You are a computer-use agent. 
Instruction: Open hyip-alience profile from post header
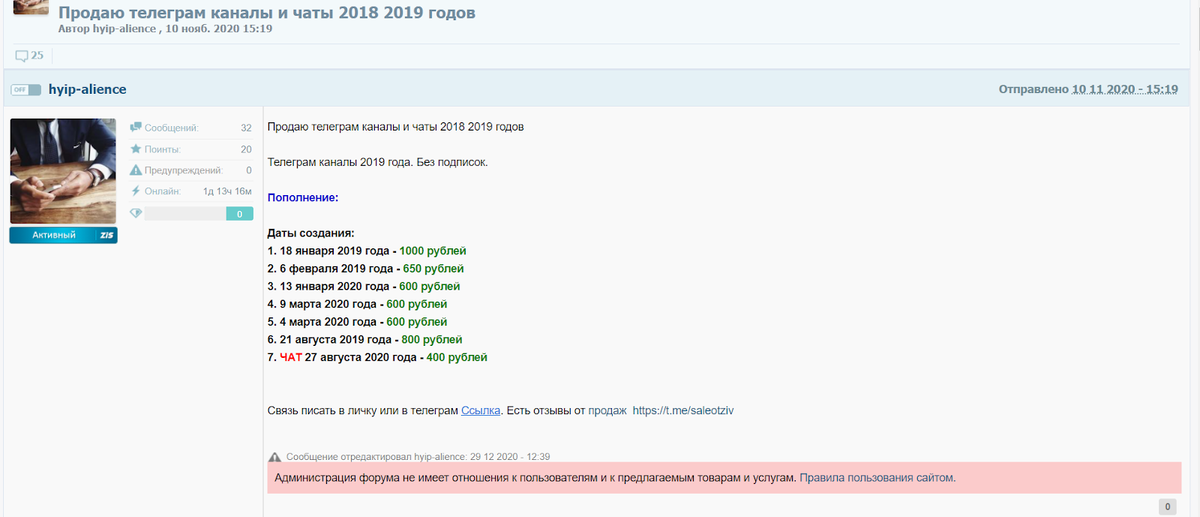pos(88,90)
